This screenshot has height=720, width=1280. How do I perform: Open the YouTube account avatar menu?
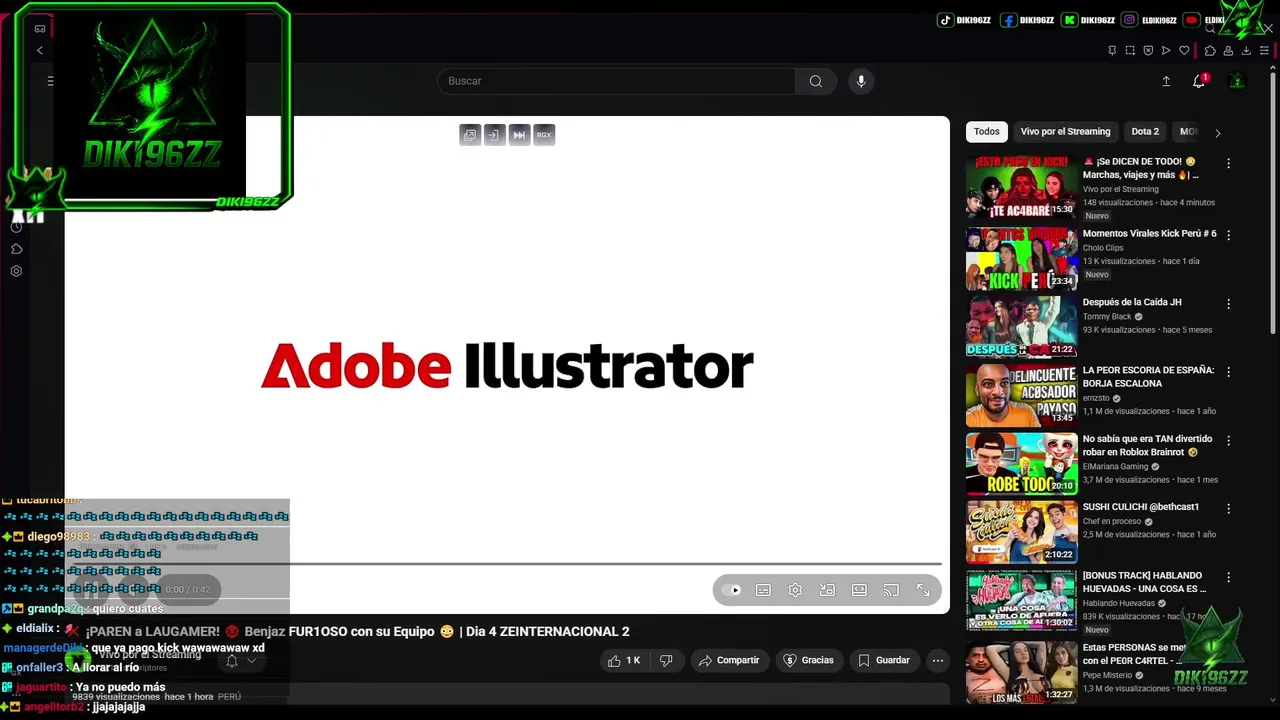[x=1237, y=81]
